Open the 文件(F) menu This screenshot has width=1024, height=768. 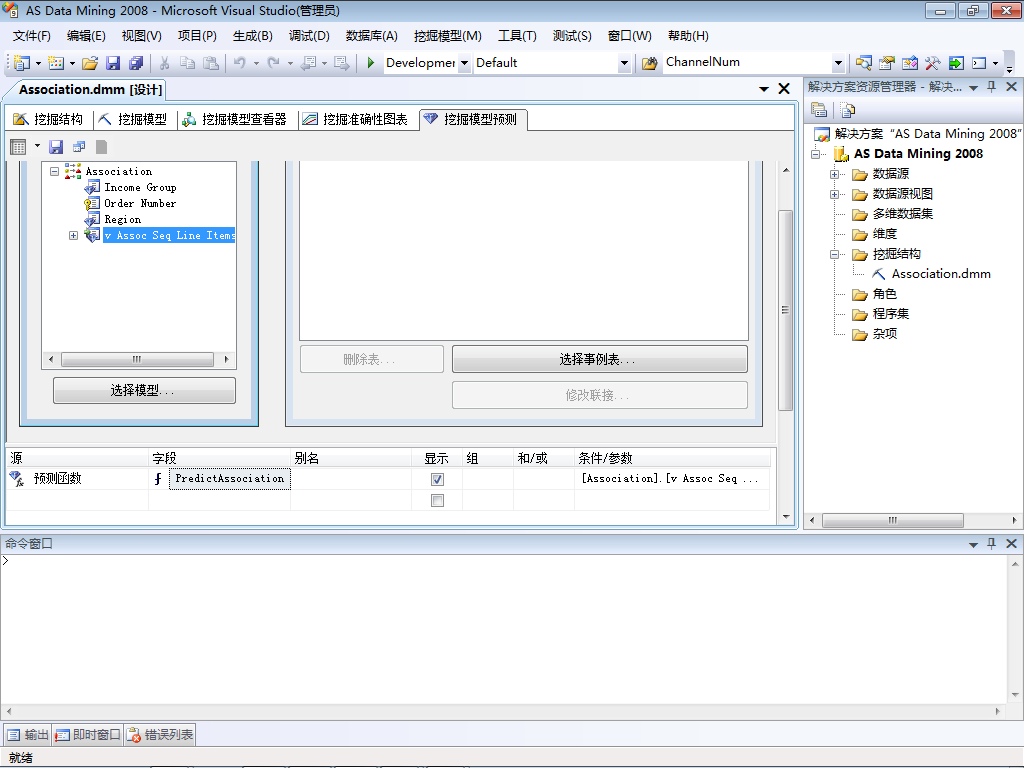tap(31, 36)
